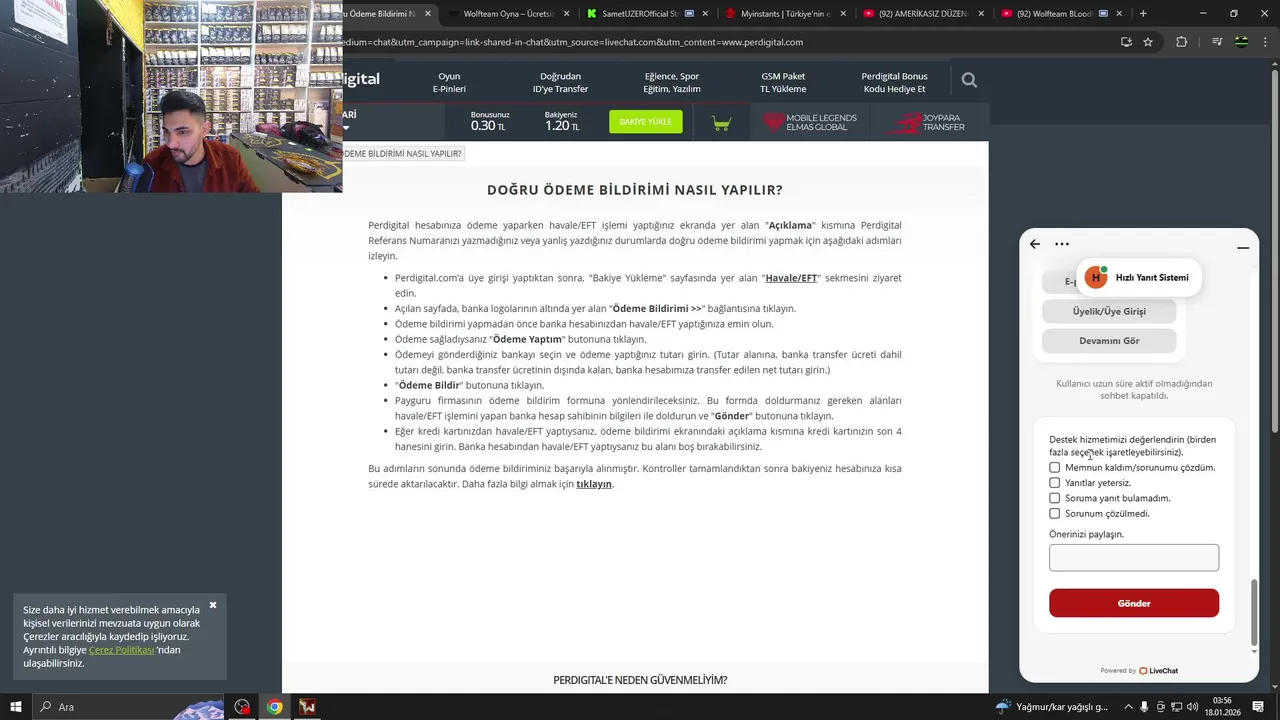Open the Wolfteam taskbar icon
Image resolution: width=1280 pixels, height=720 pixels.
307,707
